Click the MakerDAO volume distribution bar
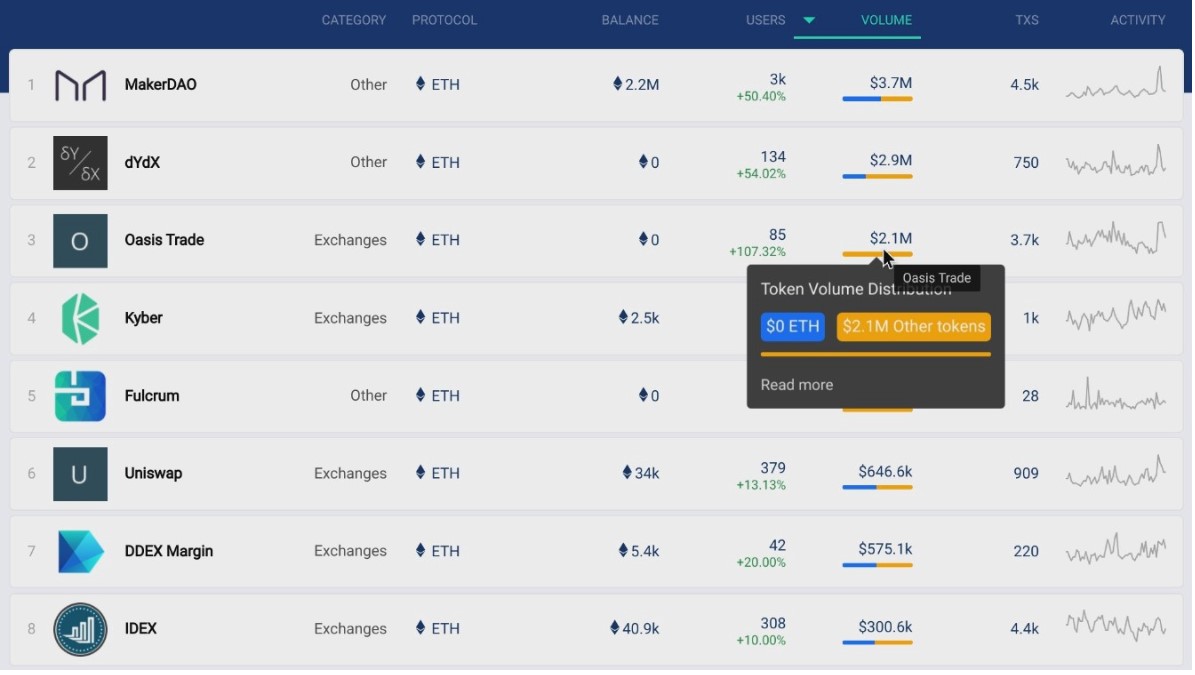This screenshot has width=1195, height=675. (x=877, y=99)
